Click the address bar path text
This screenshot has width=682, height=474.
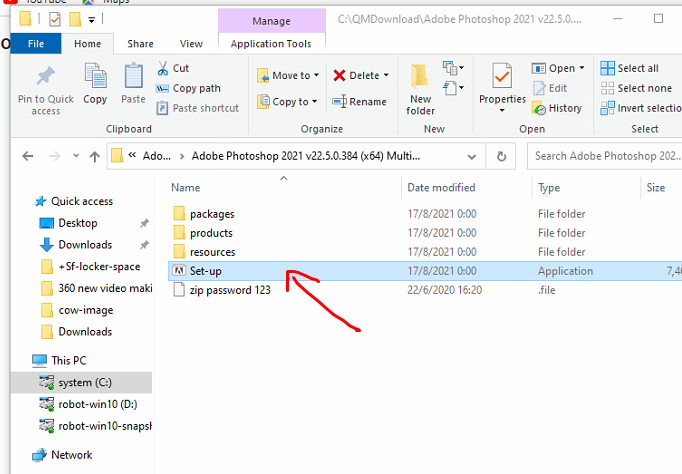pyautogui.click(x=306, y=156)
